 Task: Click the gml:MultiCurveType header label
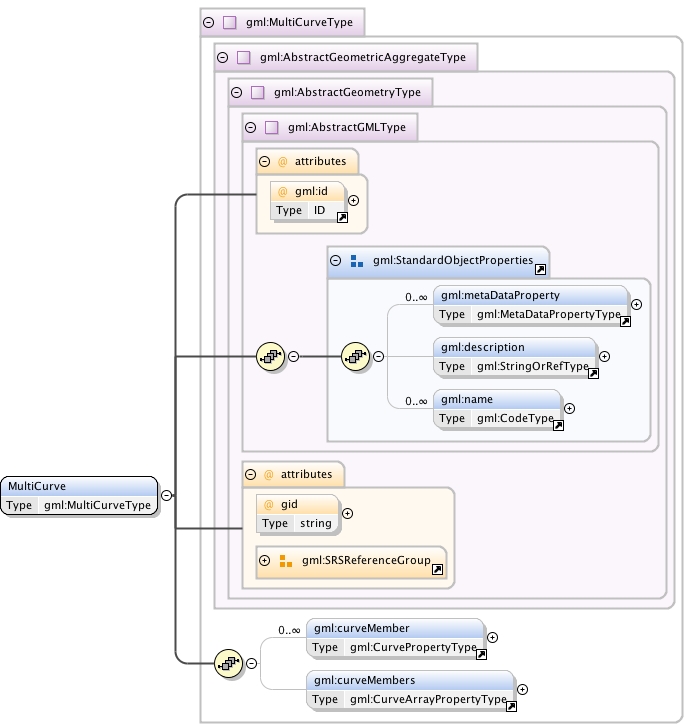tap(299, 22)
